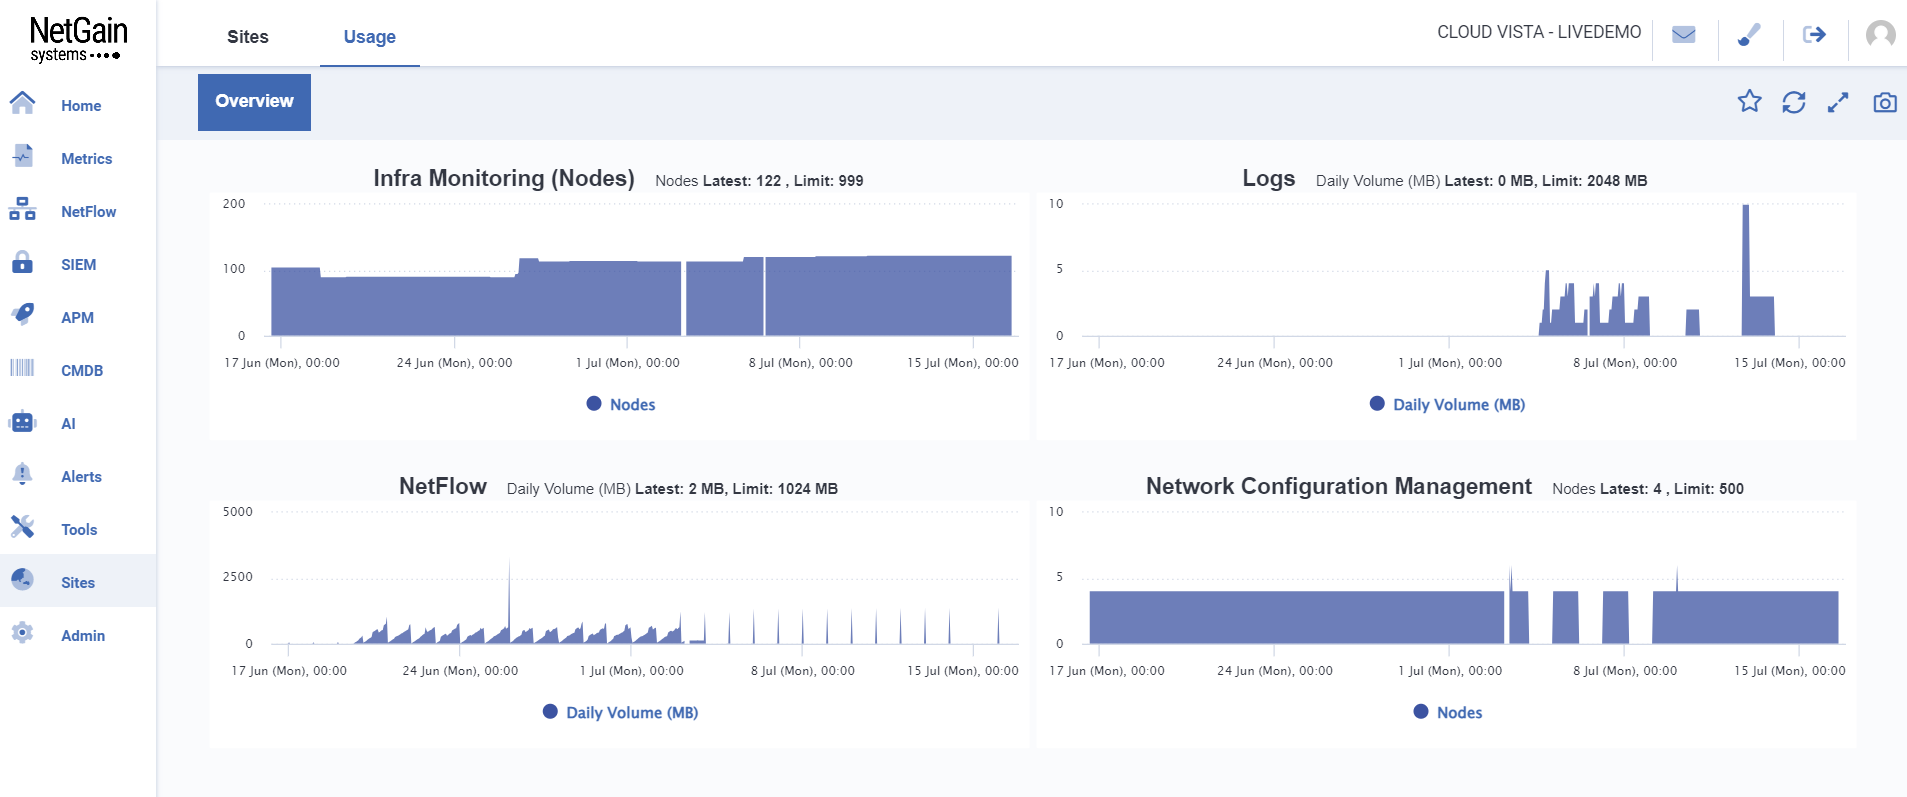Image resolution: width=1907 pixels, height=797 pixels.
Task: Click the Overview button
Action: (254, 102)
